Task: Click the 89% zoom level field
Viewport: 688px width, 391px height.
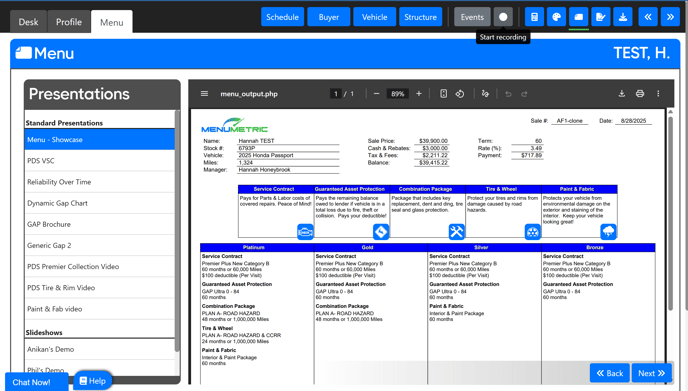Action: [398, 93]
